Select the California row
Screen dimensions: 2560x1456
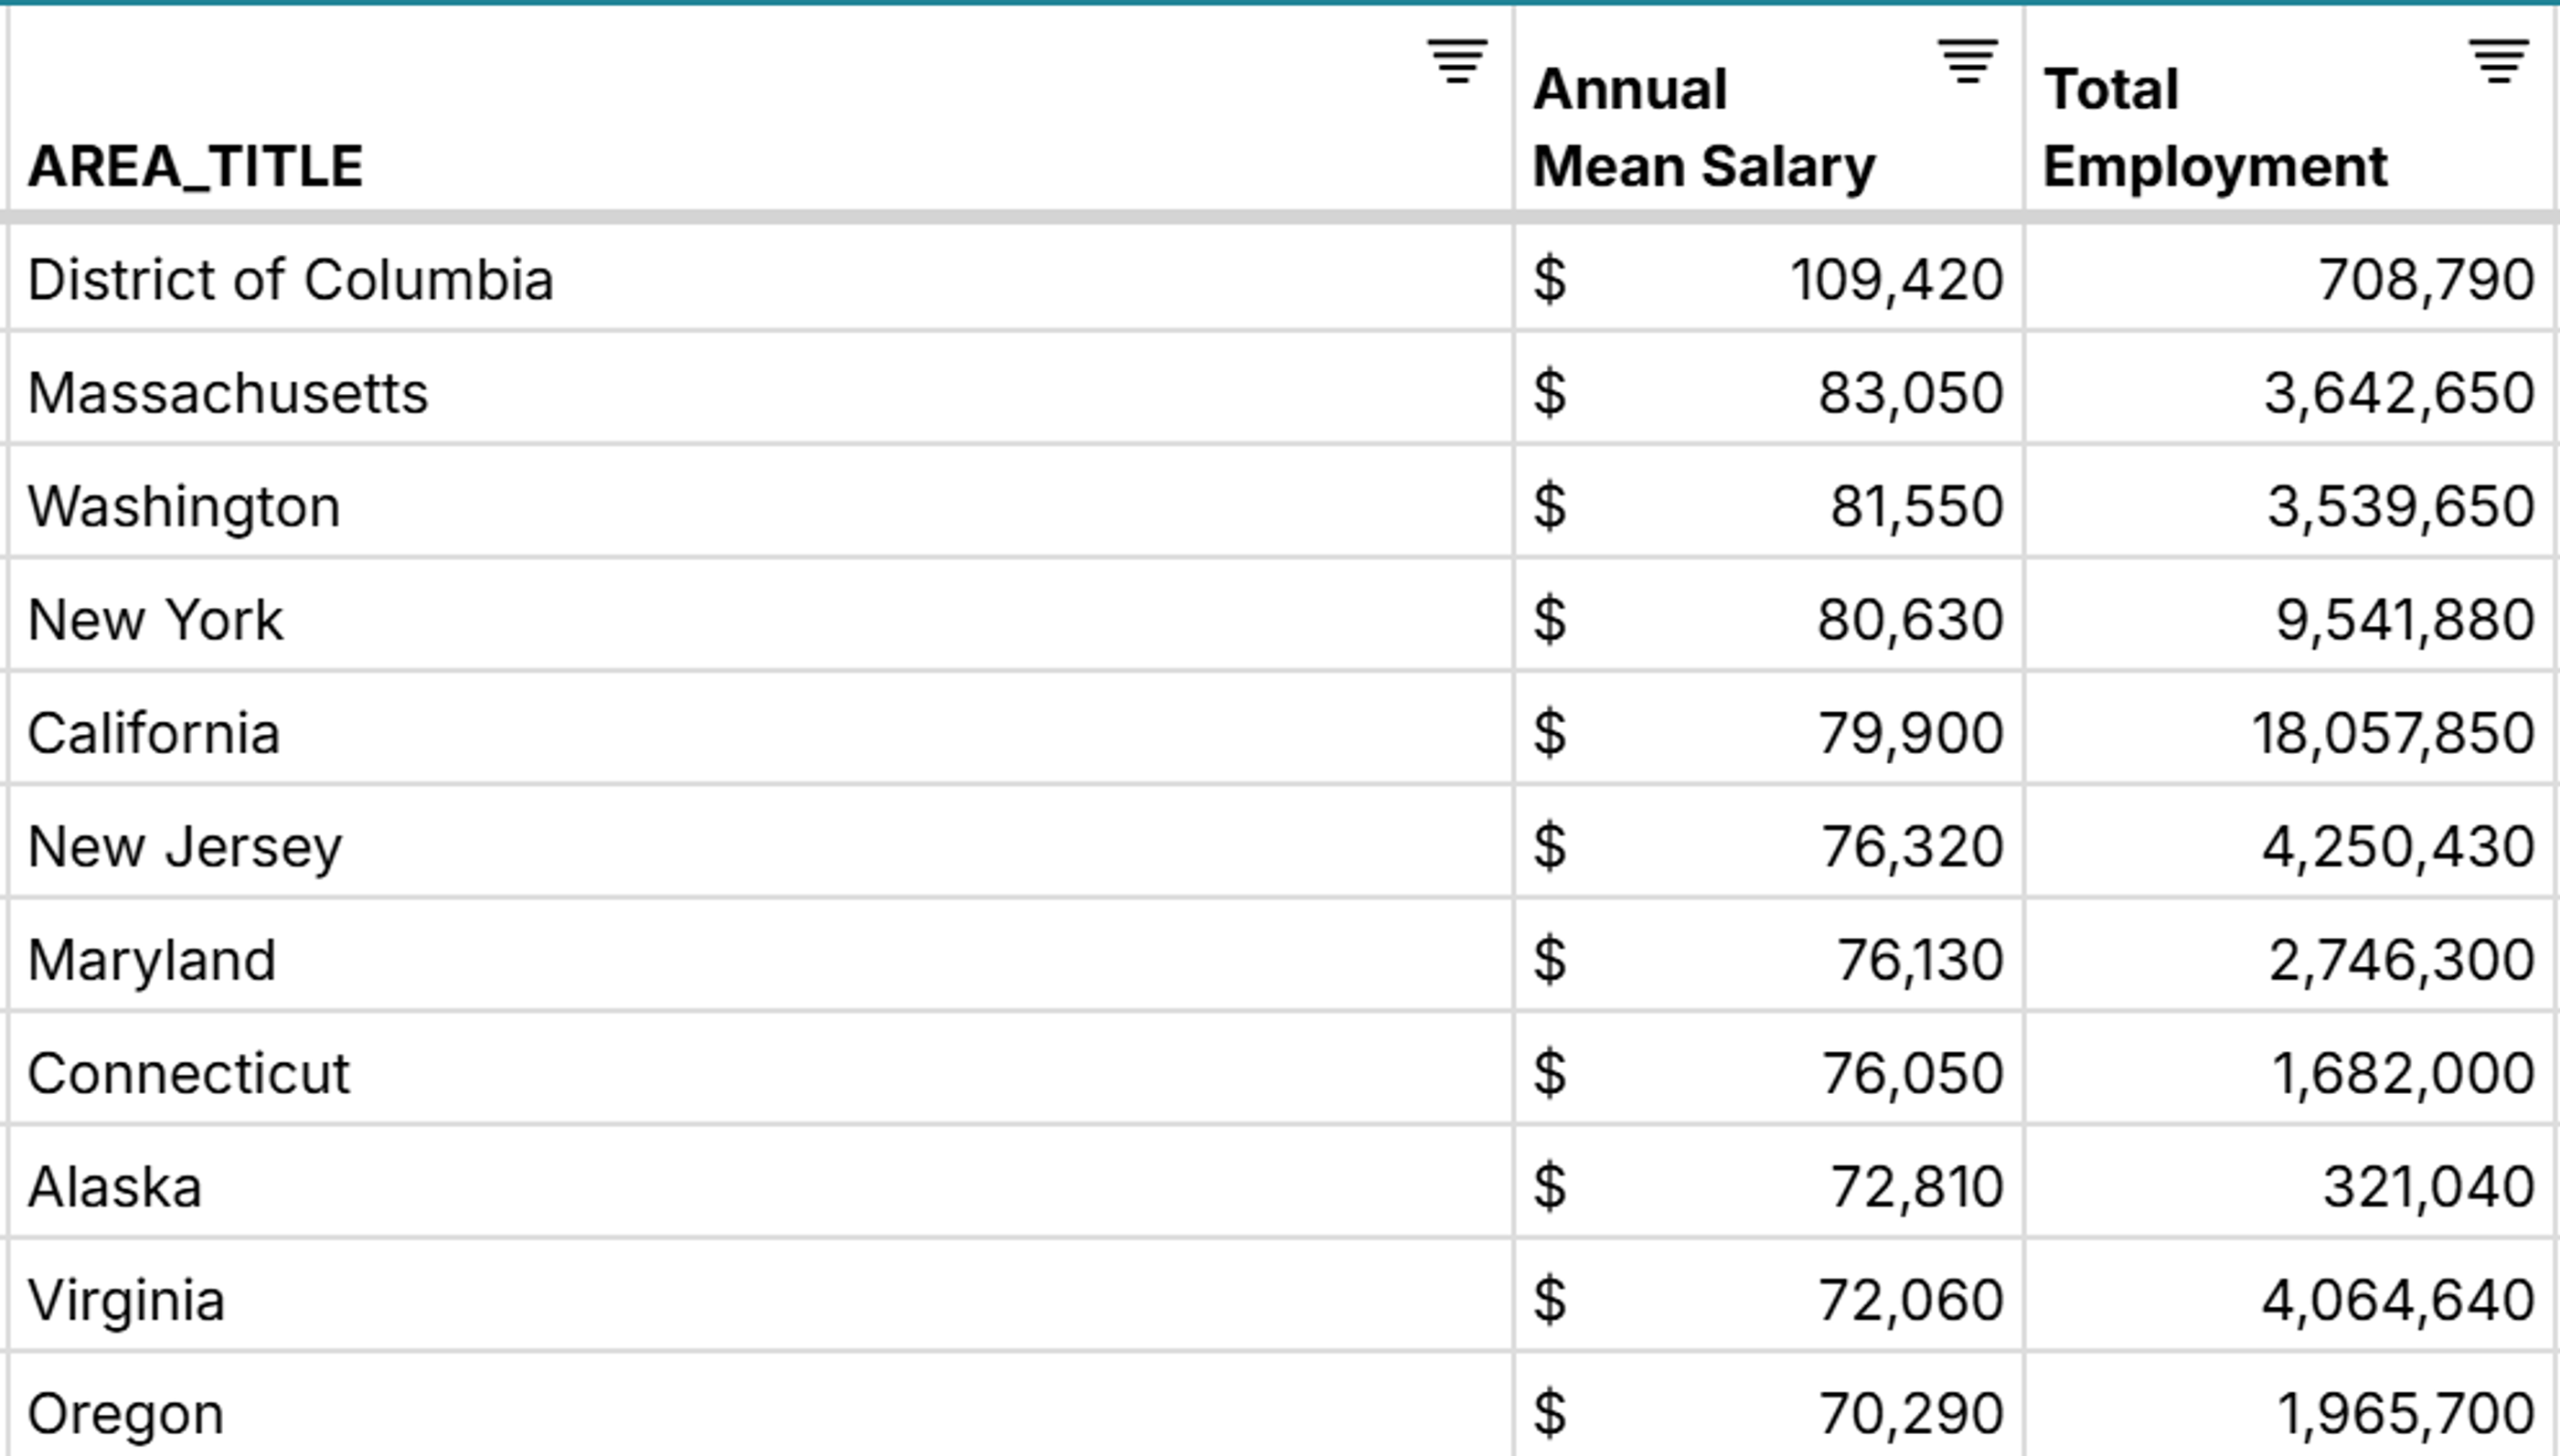click(x=155, y=731)
